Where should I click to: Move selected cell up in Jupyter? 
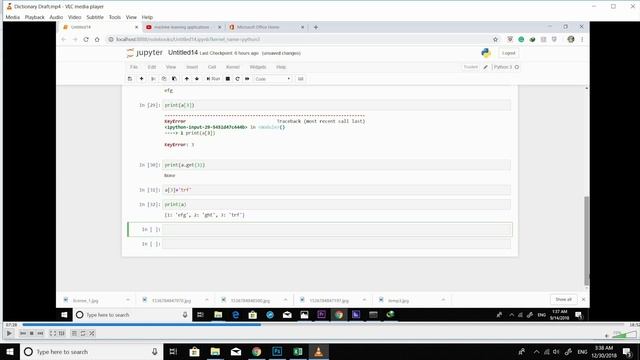pyautogui.click(x=187, y=79)
